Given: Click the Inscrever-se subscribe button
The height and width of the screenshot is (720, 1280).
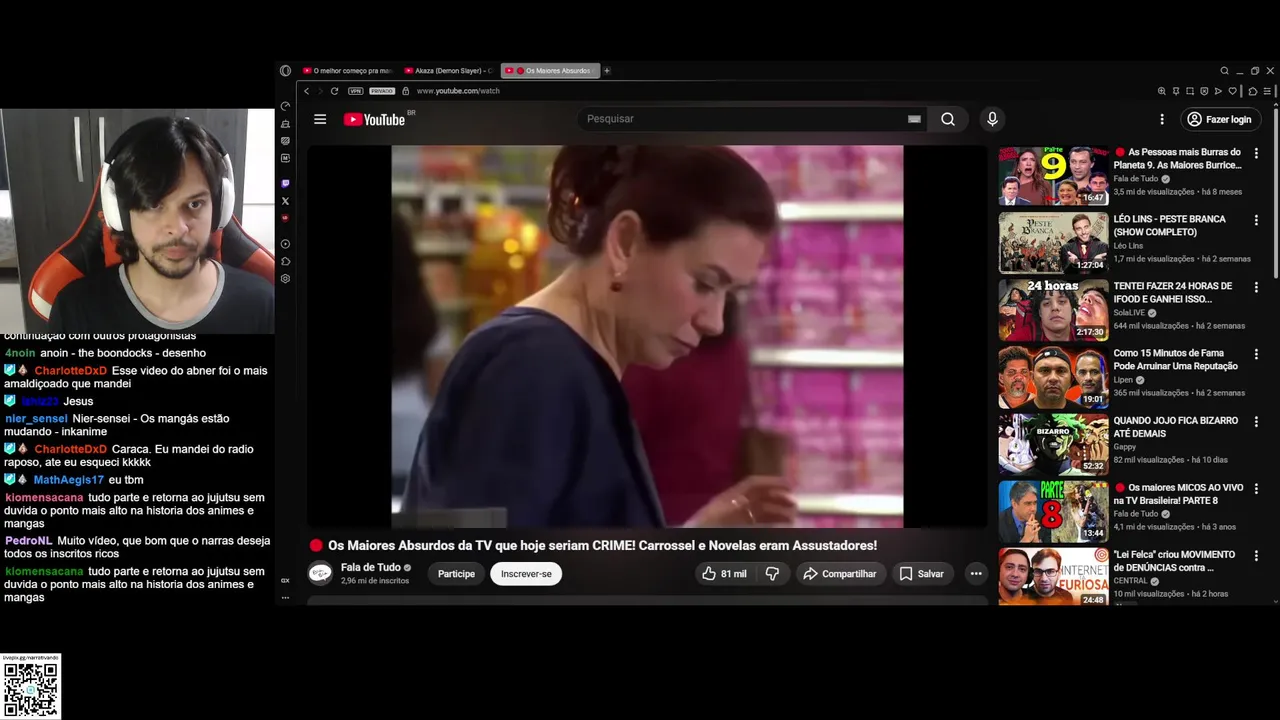Looking at the screenshot, I should (526, 574).
